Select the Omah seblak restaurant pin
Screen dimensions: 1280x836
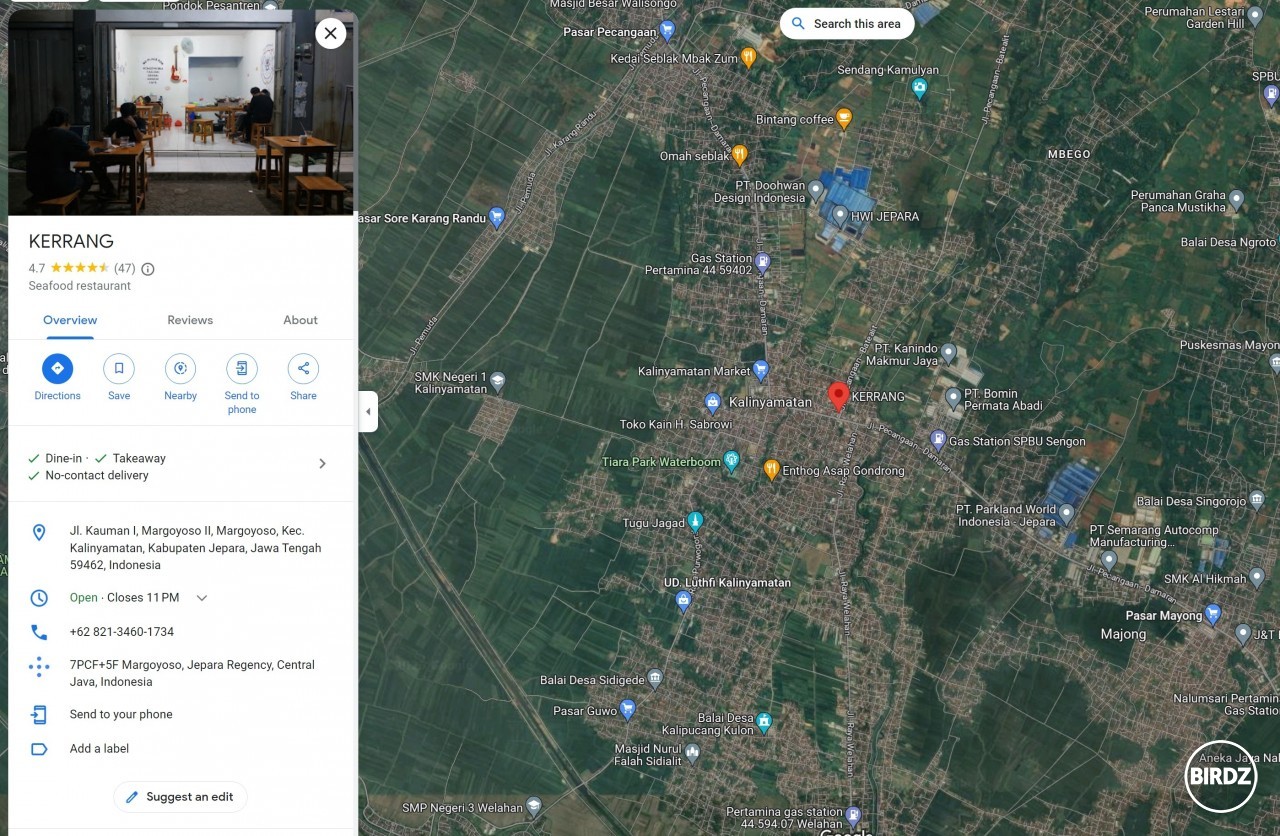tap(740, 155)
